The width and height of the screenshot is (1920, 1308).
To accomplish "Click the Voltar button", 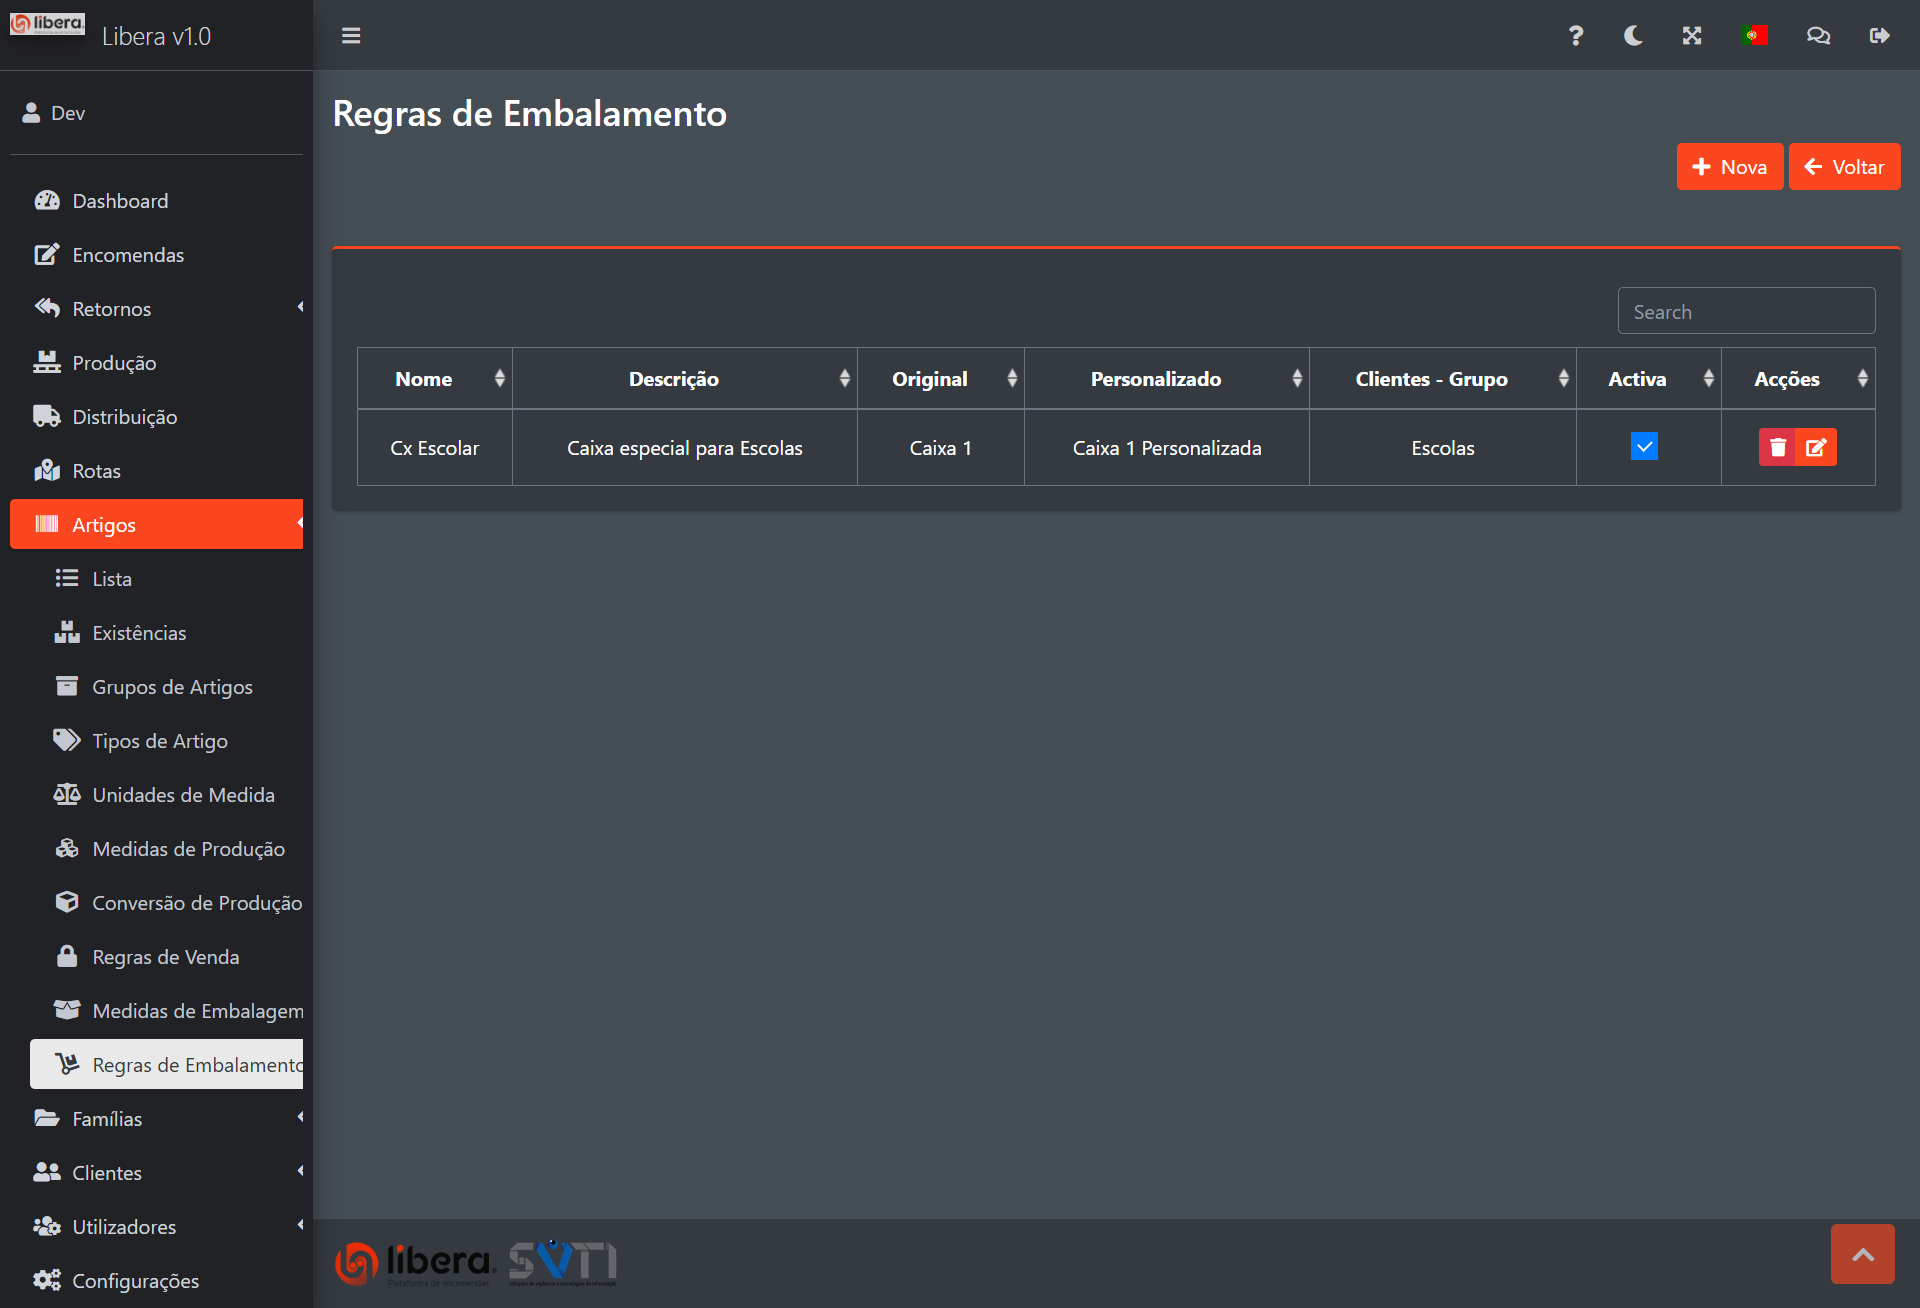I will coord(1844,167).
